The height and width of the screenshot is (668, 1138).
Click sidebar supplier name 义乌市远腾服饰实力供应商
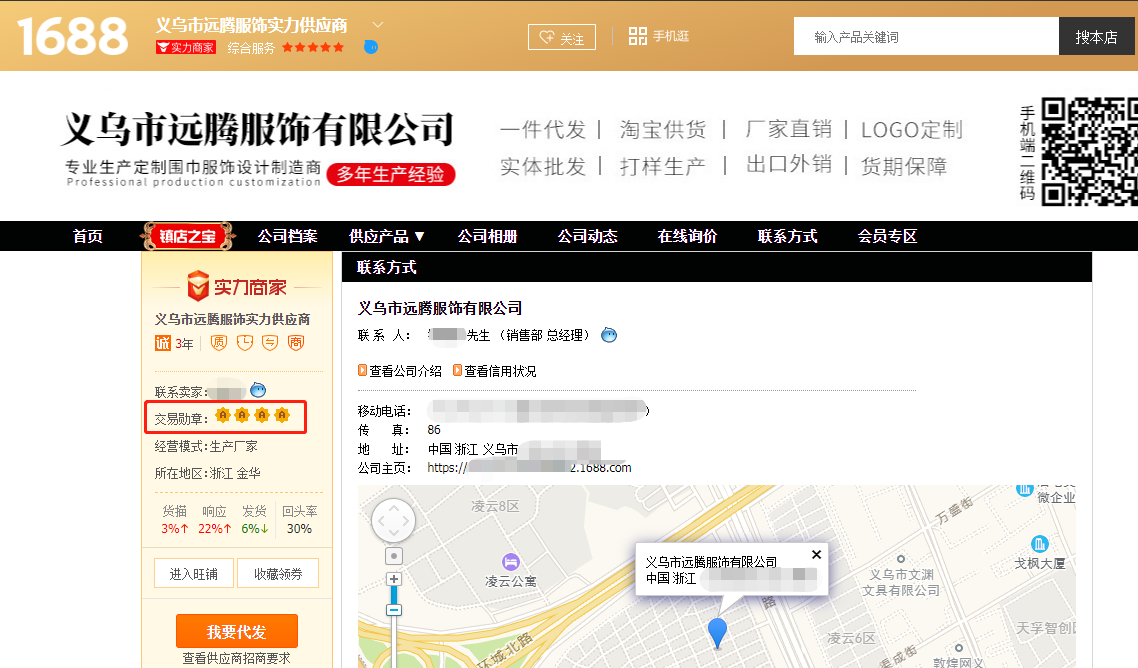pyautogui.click(x=232, y=319)
